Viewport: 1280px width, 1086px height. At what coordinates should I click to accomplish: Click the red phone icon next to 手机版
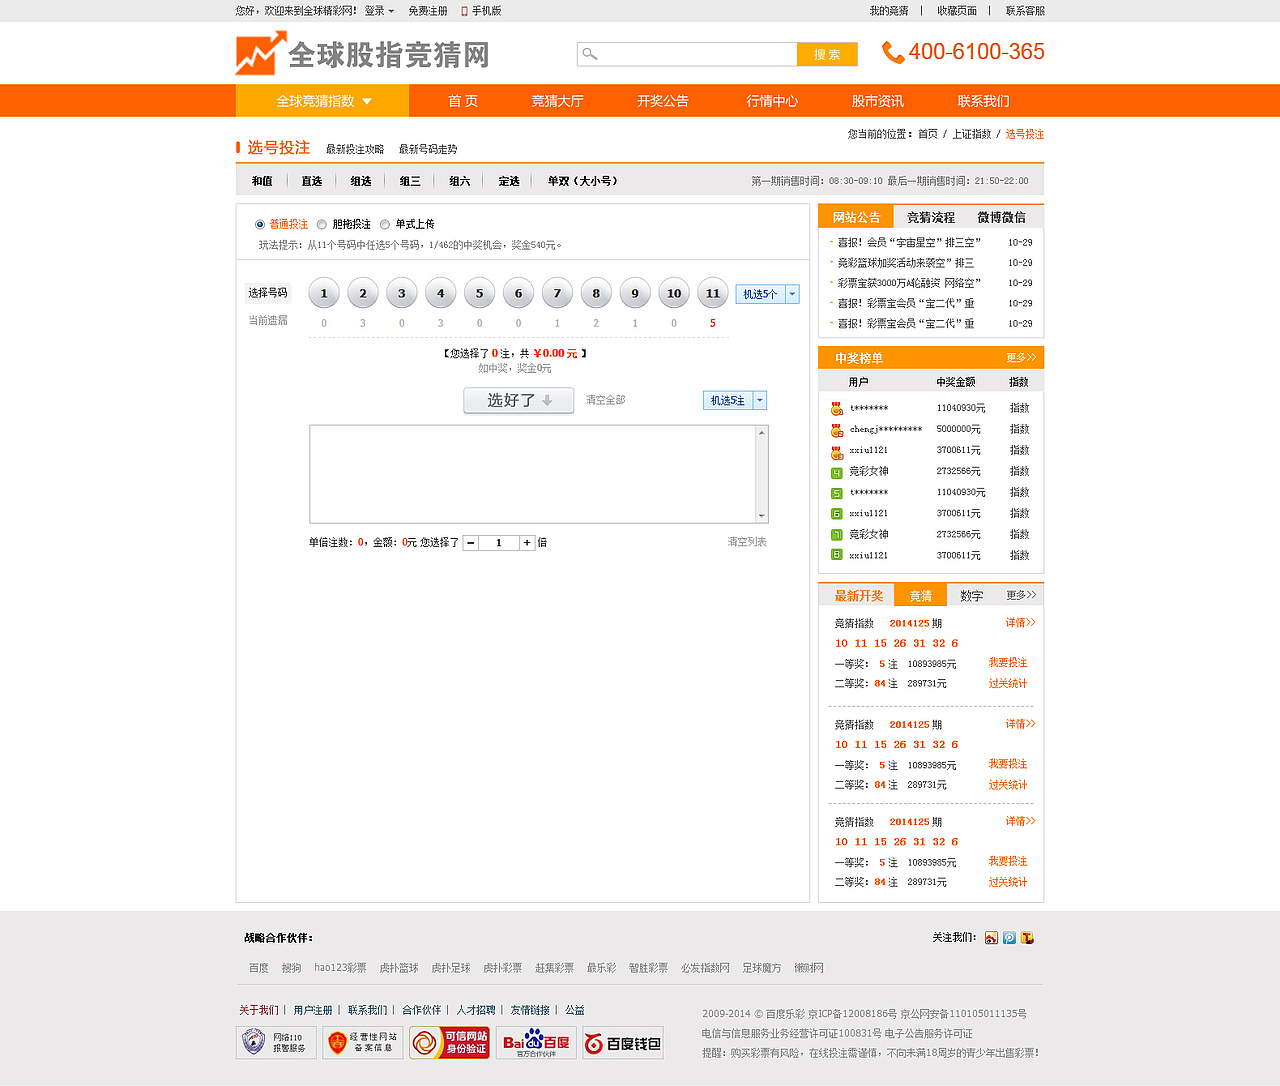tap(464, 11)
